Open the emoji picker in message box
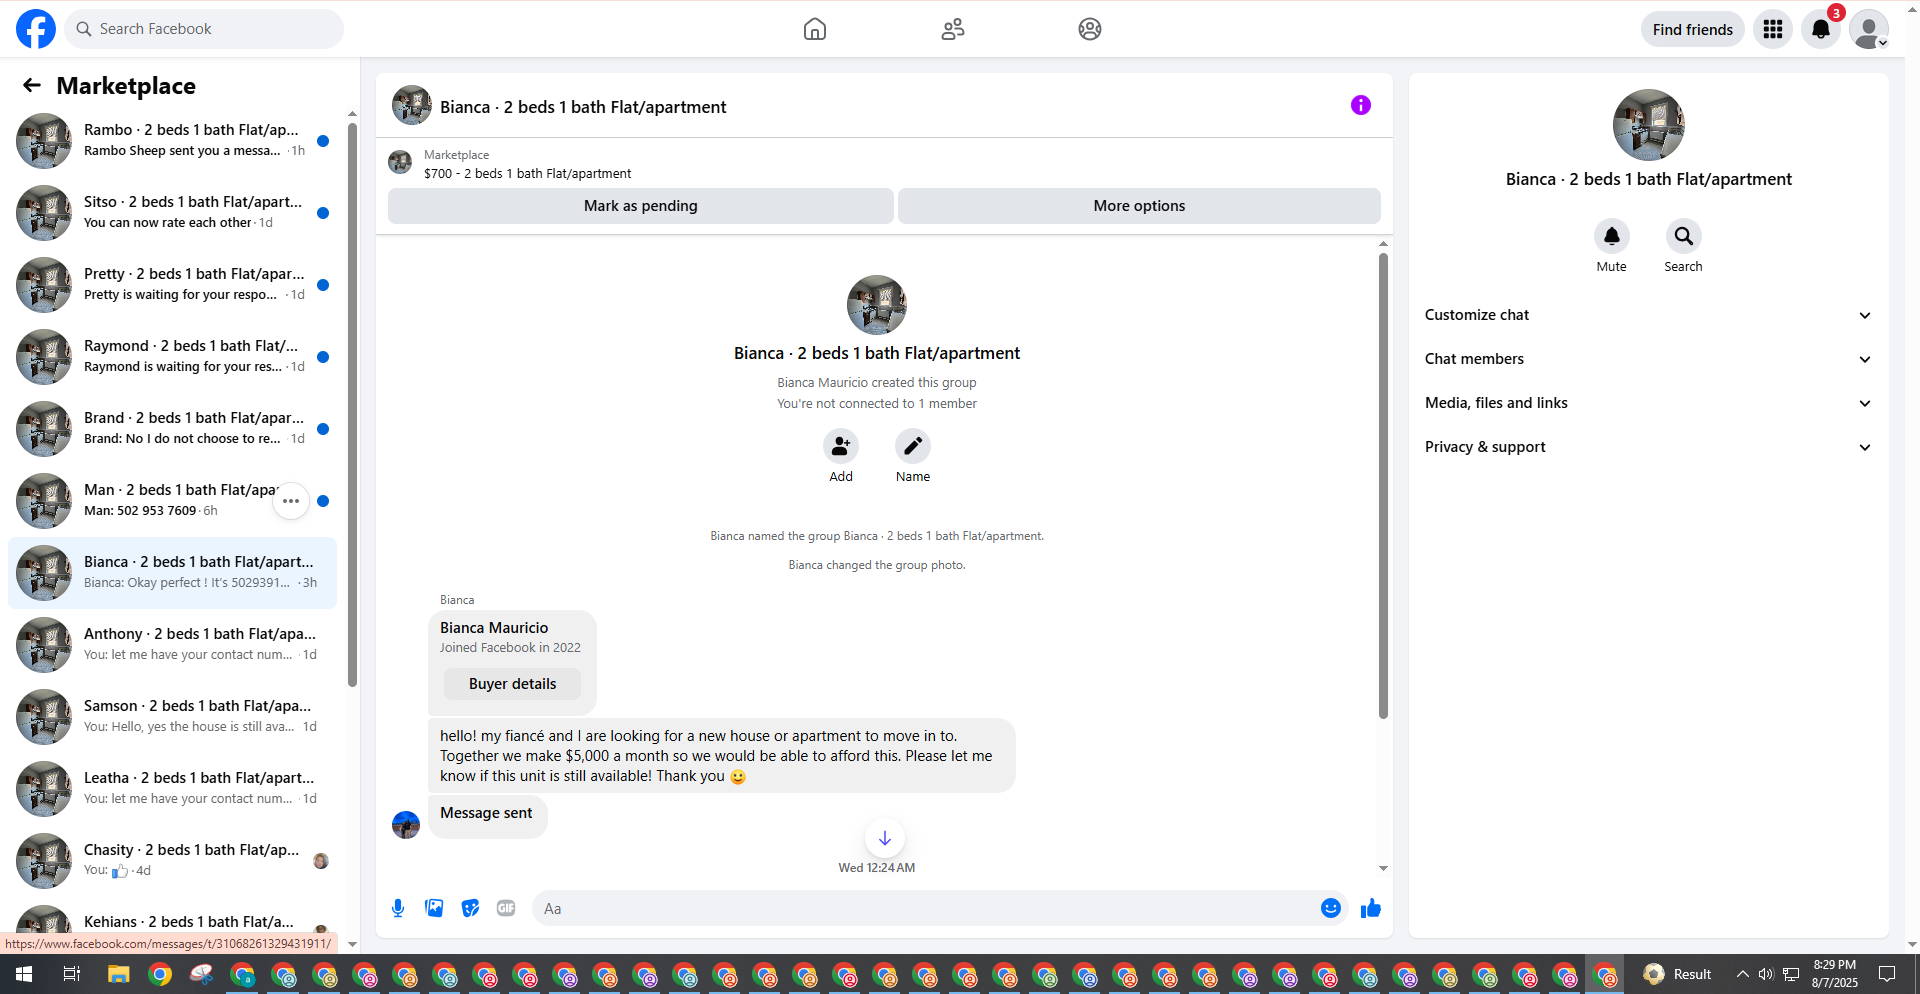The height and width of the screenshot is (994, 1920). point(1331,908)
